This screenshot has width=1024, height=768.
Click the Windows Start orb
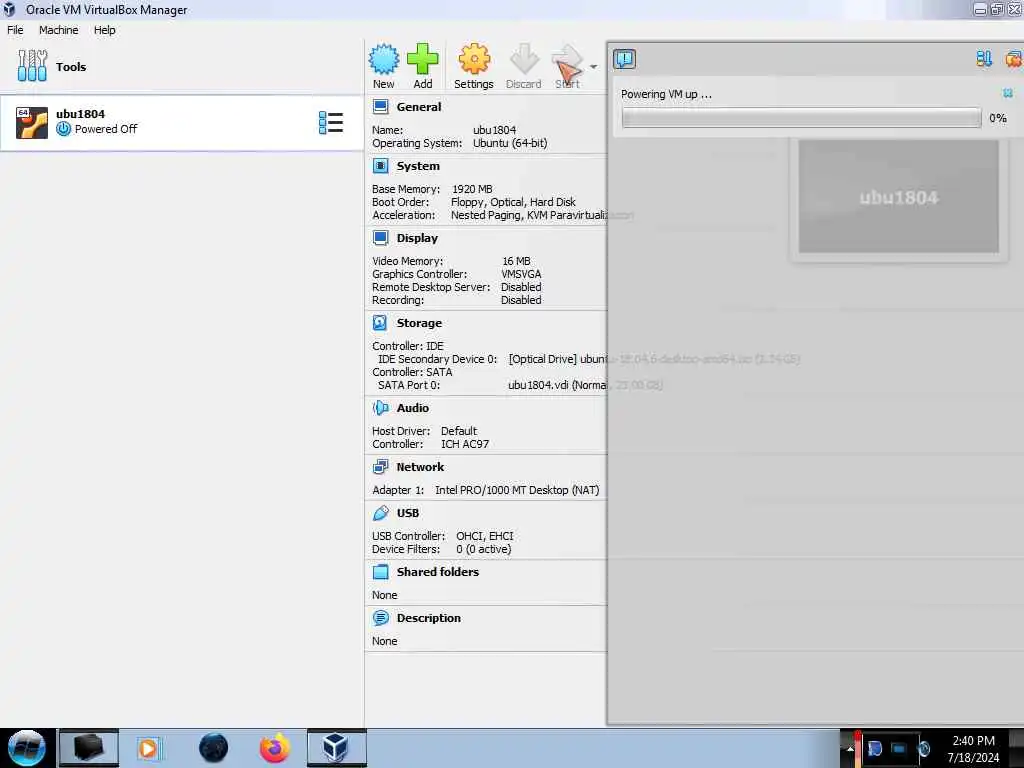point(27,748)
